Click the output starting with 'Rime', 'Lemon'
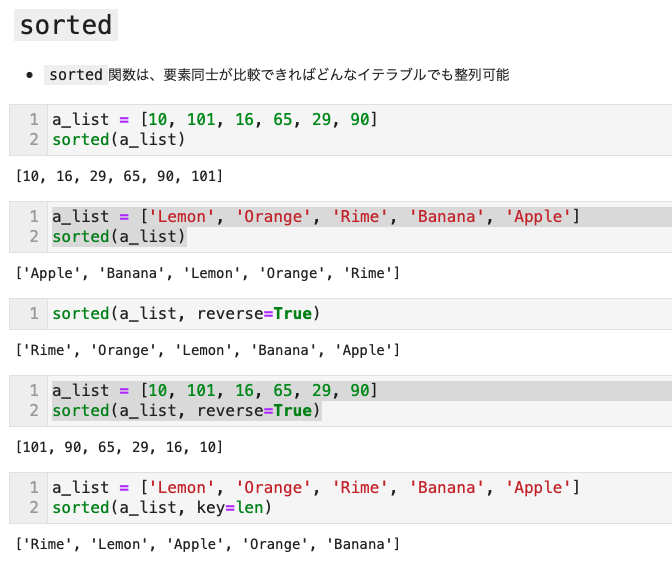Image resolution: width=672 pixels, height=563 pixels. click(208, 544)
